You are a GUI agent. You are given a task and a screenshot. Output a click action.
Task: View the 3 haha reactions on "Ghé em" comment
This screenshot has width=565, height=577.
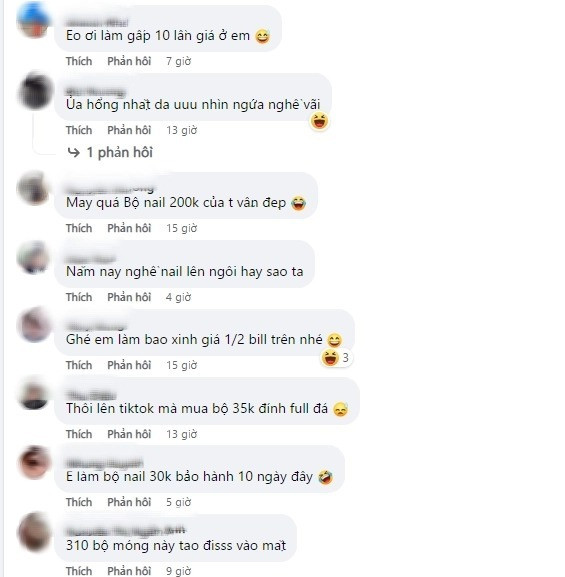pyautogui.click(x=336, y=358)
